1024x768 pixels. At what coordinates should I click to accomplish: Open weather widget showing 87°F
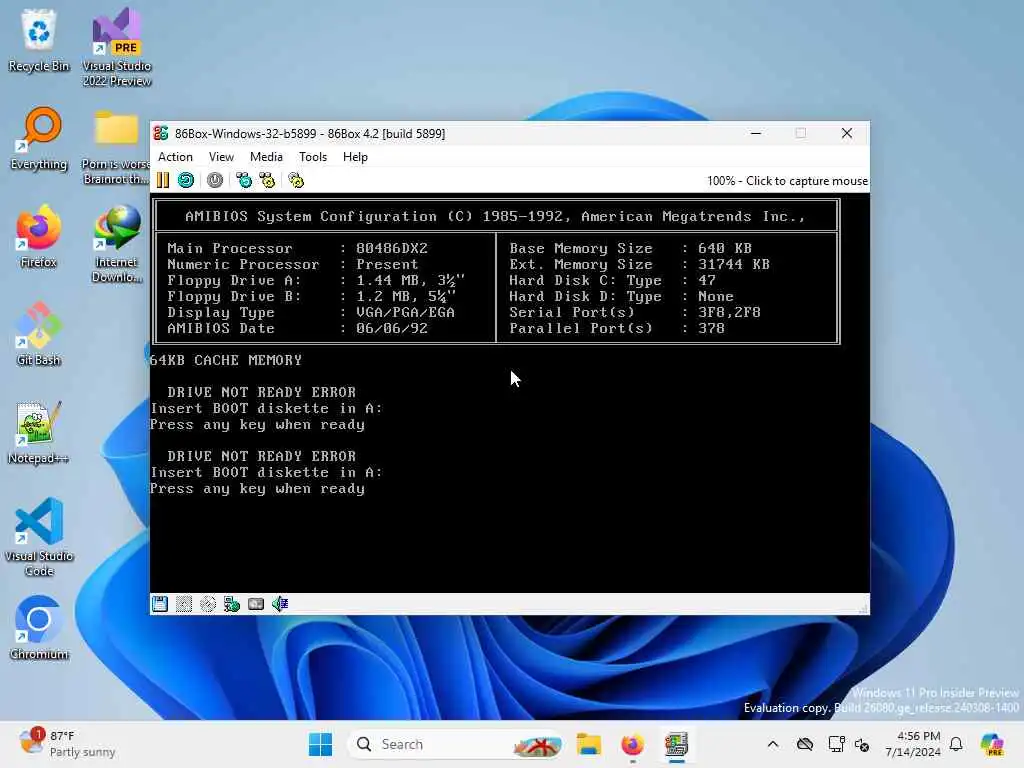pos(67,744)
